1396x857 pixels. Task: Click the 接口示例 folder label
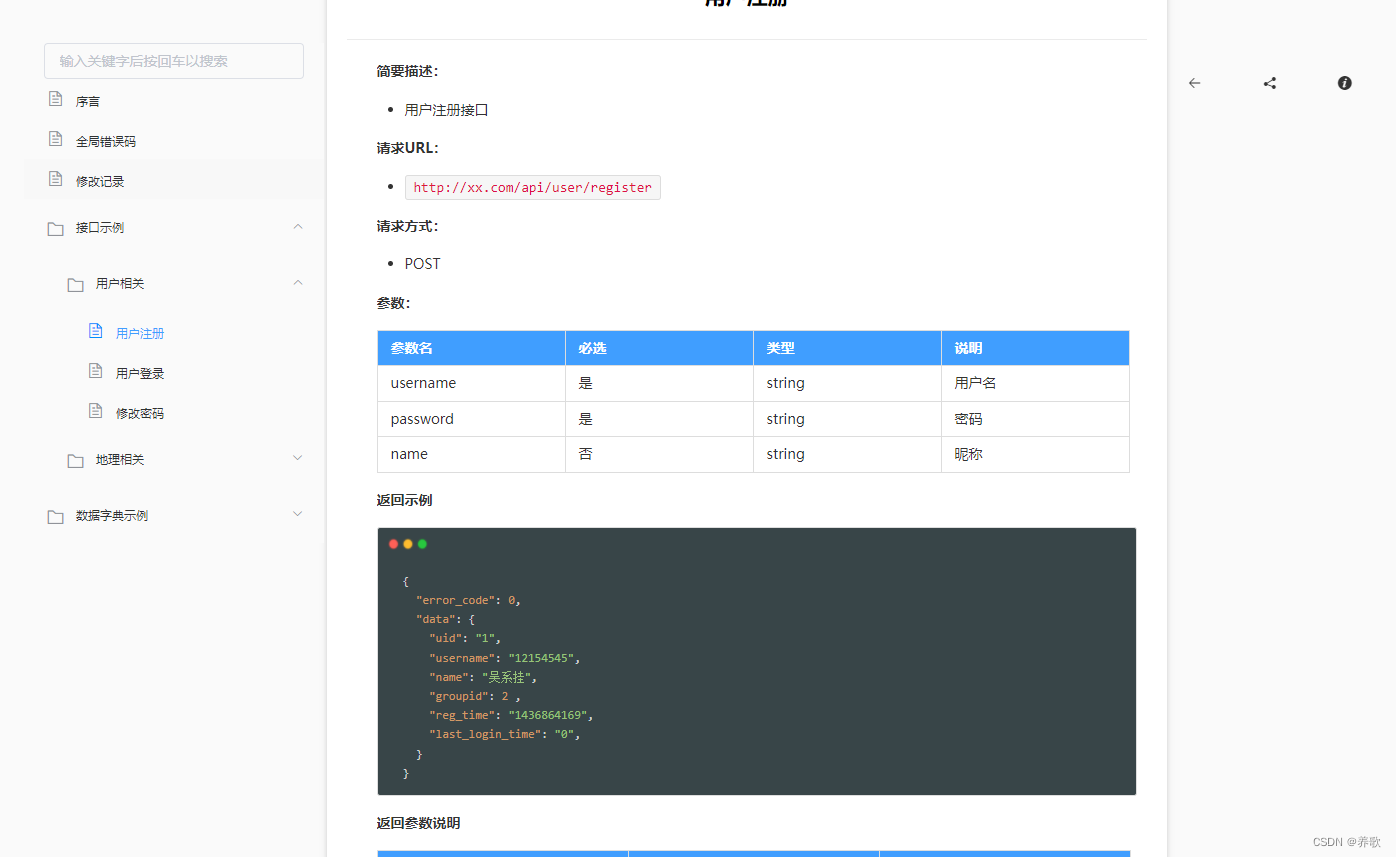[100, 228]
